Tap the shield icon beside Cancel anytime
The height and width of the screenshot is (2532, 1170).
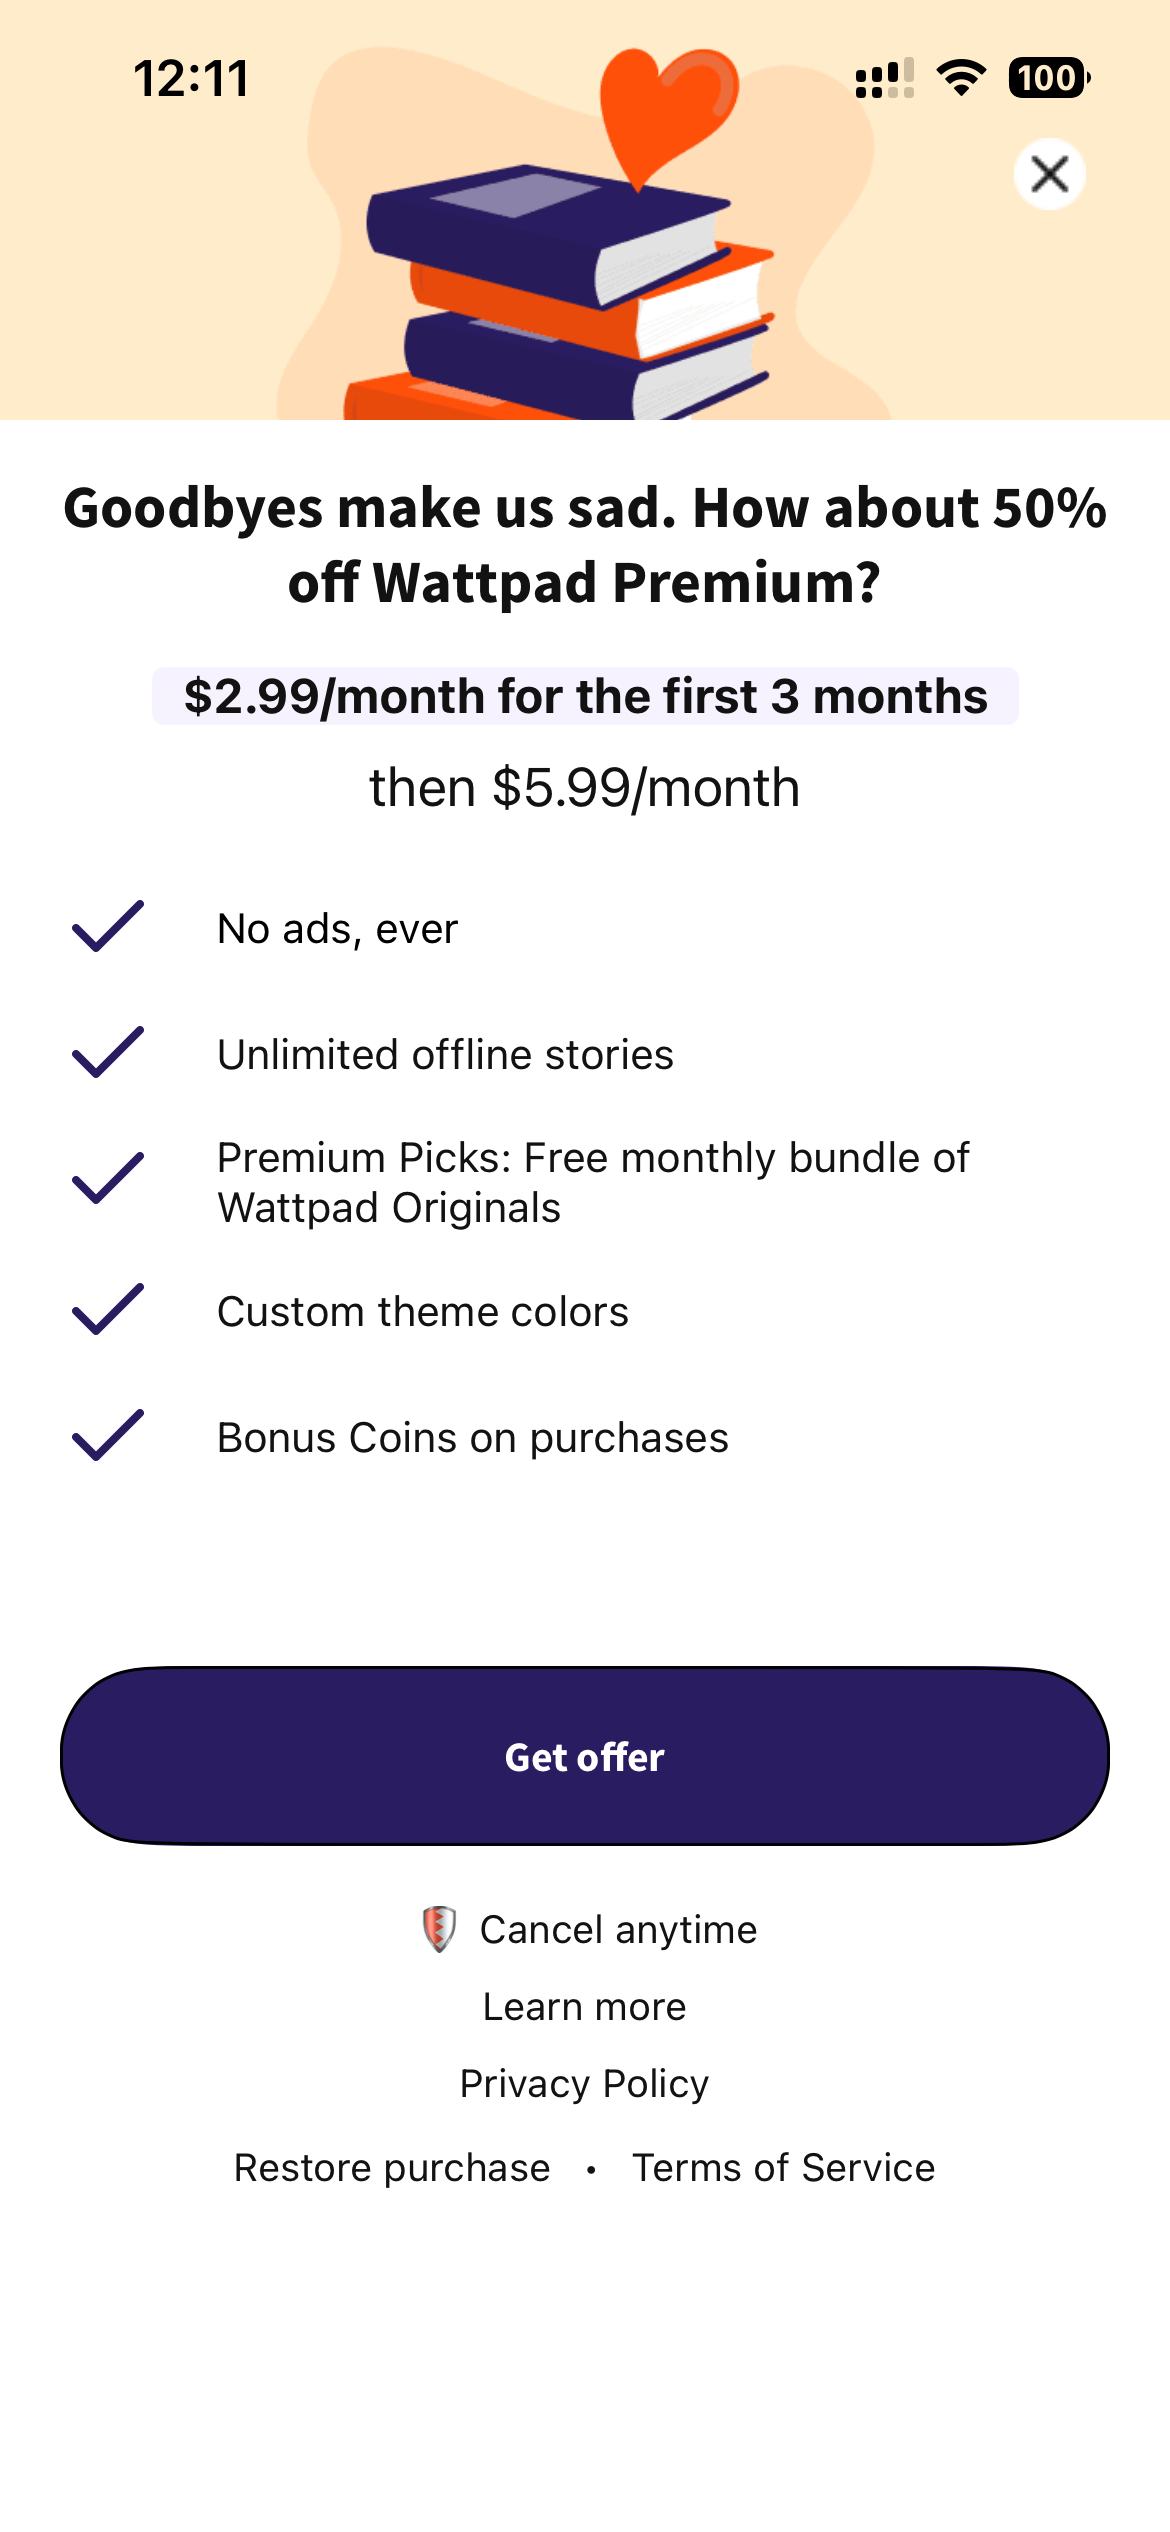pyautogui.click(x=439, y=1929)
